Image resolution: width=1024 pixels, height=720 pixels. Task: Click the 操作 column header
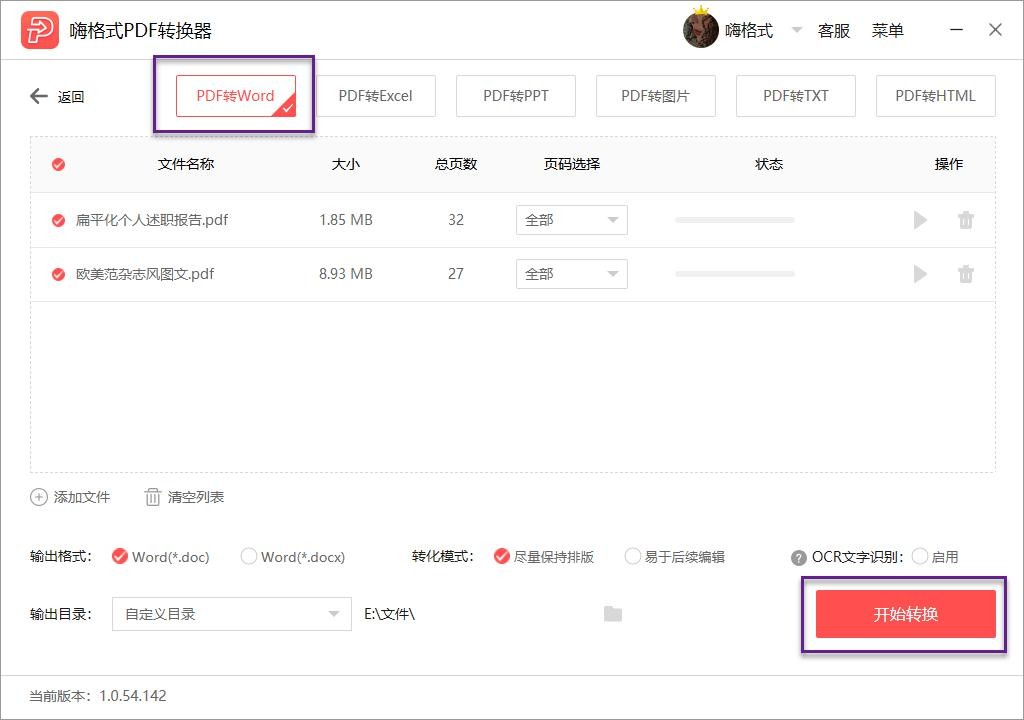pos(948,164)
